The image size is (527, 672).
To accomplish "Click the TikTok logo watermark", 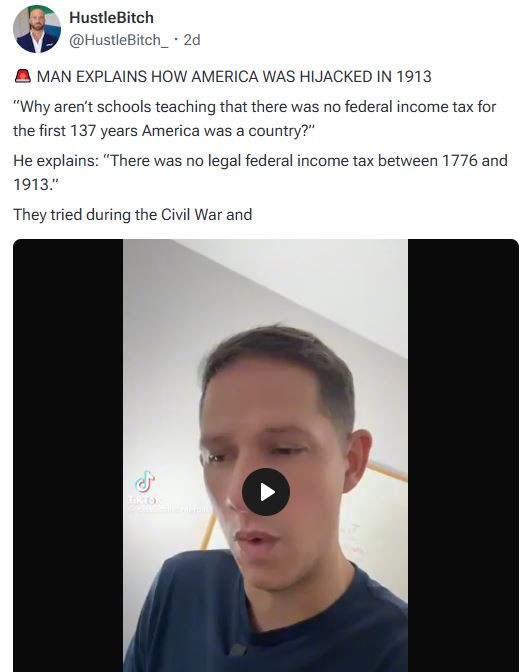I will [145, 482].
